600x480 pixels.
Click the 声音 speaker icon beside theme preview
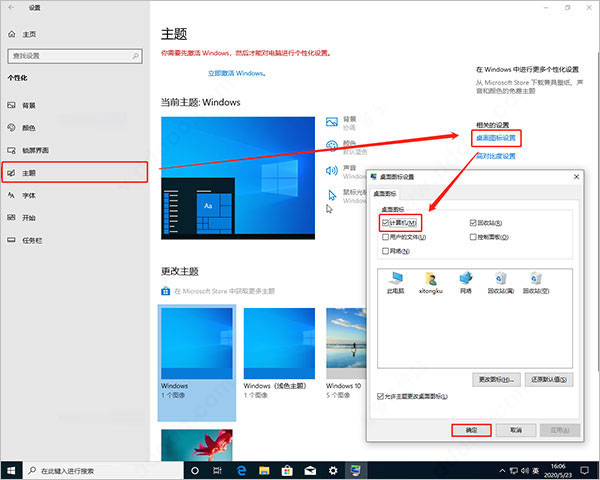[332, 170]
